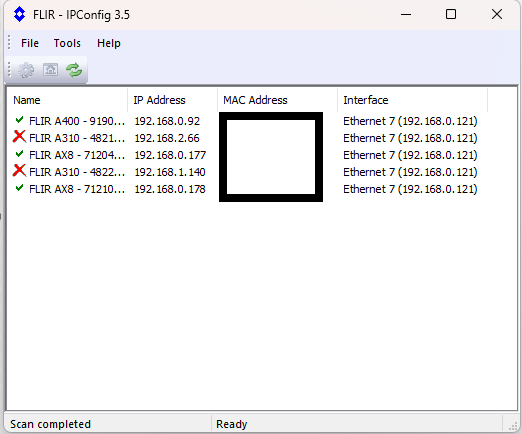Open the File menu
The width and height of the screenshot is (522, 434).
(x=30, y=43)
